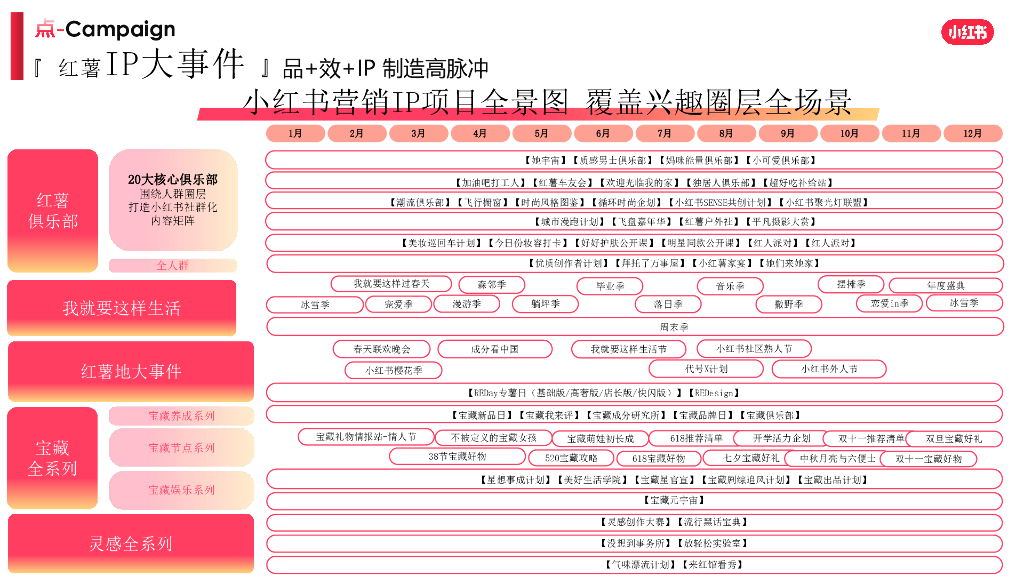Select the 12月 month pill
Viewport: 1024px width, 576px height.
[972, 133]
